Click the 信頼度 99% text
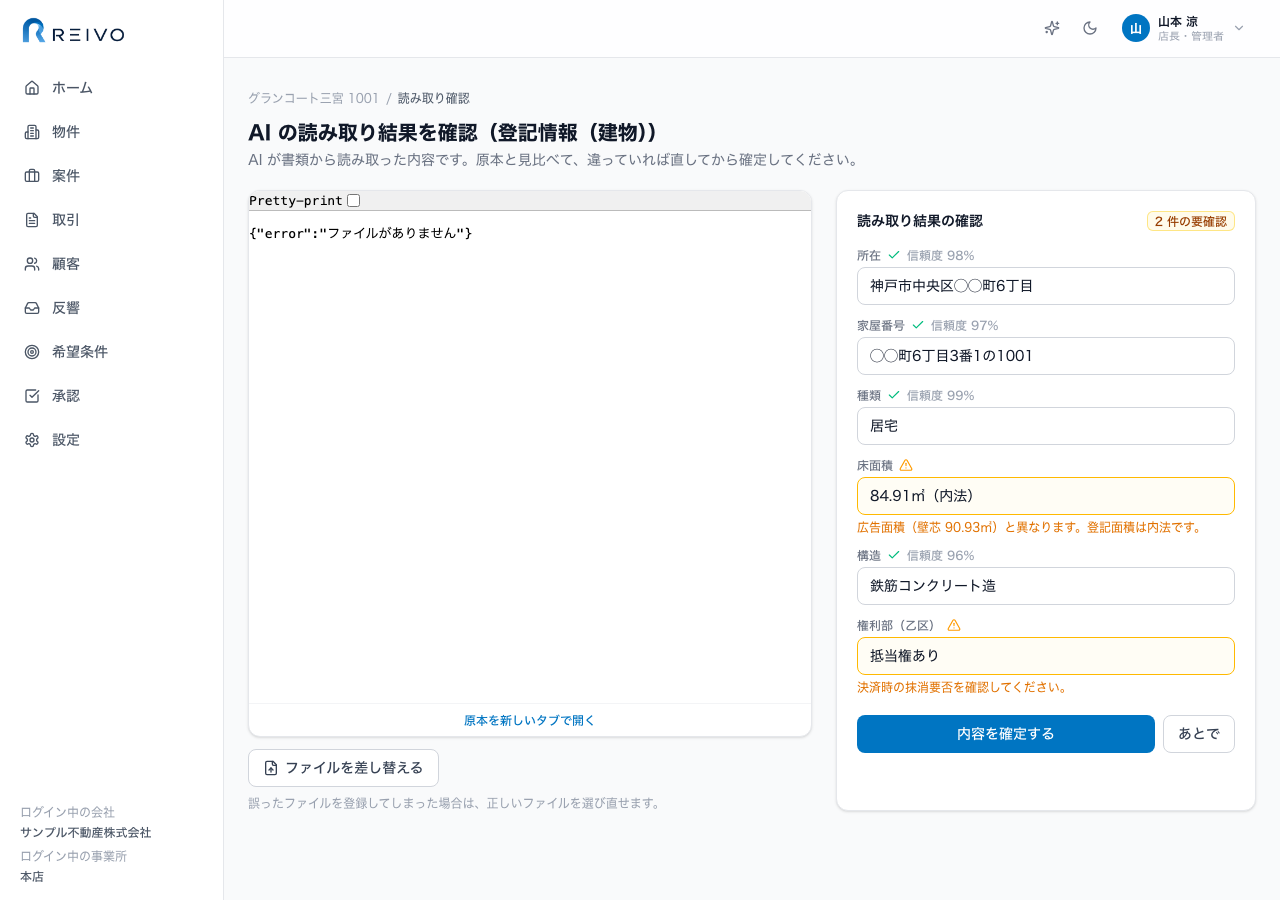The height and width of the screenshot is (900, 1280). point(941,395)
